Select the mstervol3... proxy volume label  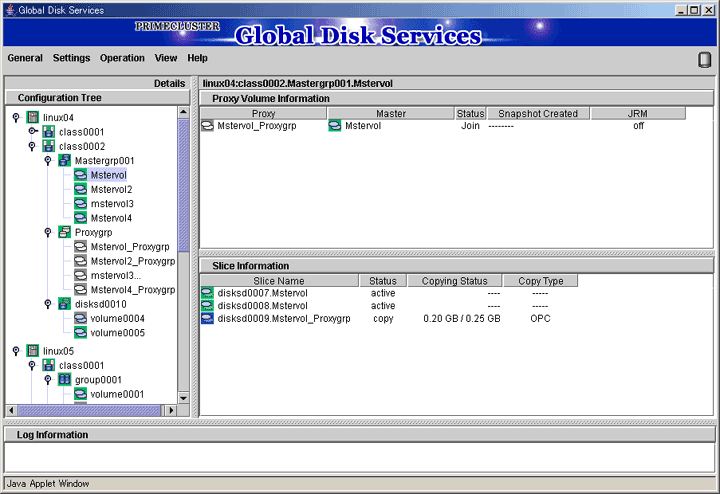pos(116,275)
